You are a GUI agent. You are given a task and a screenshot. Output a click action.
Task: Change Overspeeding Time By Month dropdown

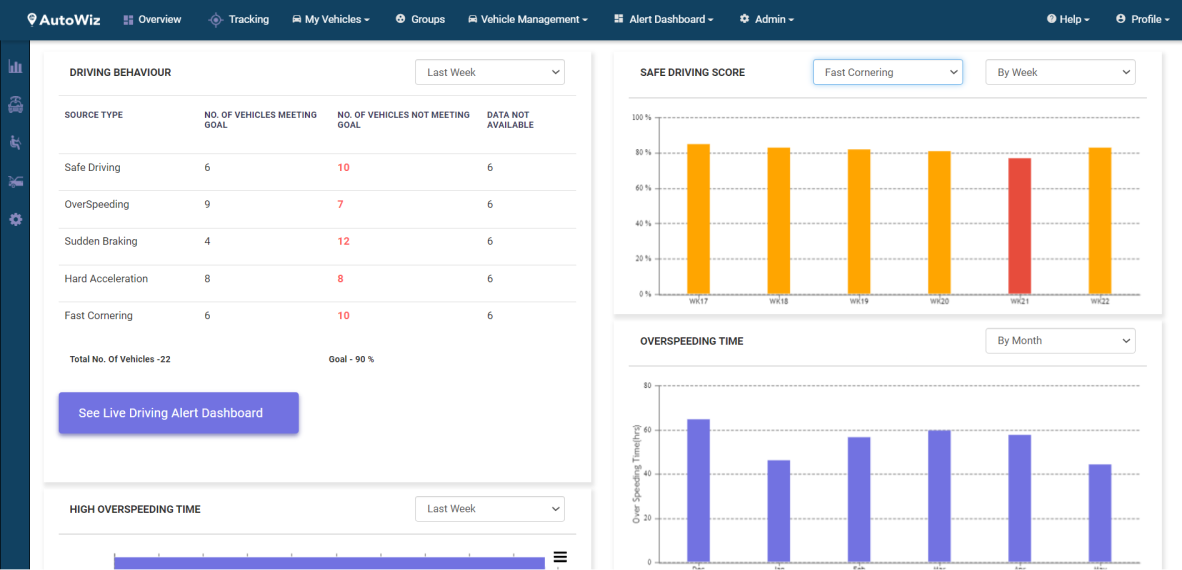[x=1060, y=341]
